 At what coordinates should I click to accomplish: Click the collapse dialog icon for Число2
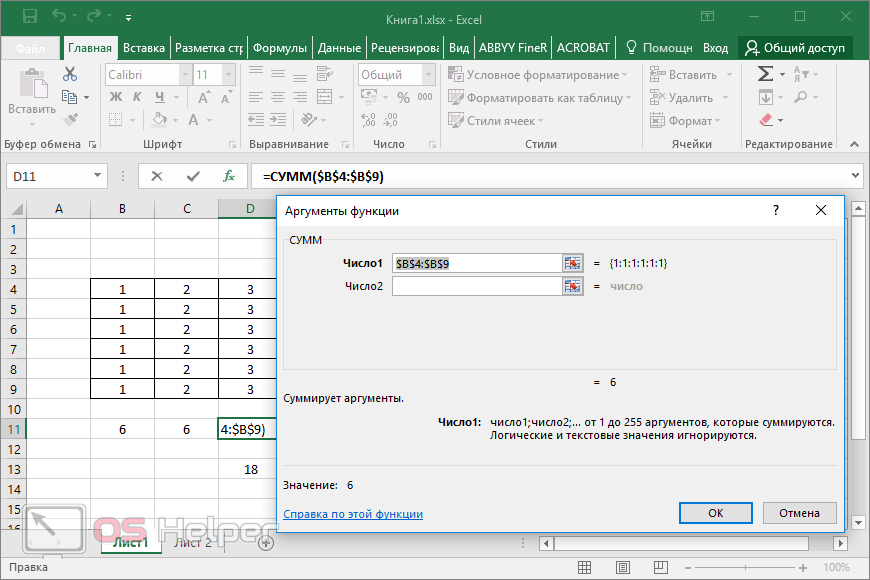pyautogui.click(x=573, y=286)
